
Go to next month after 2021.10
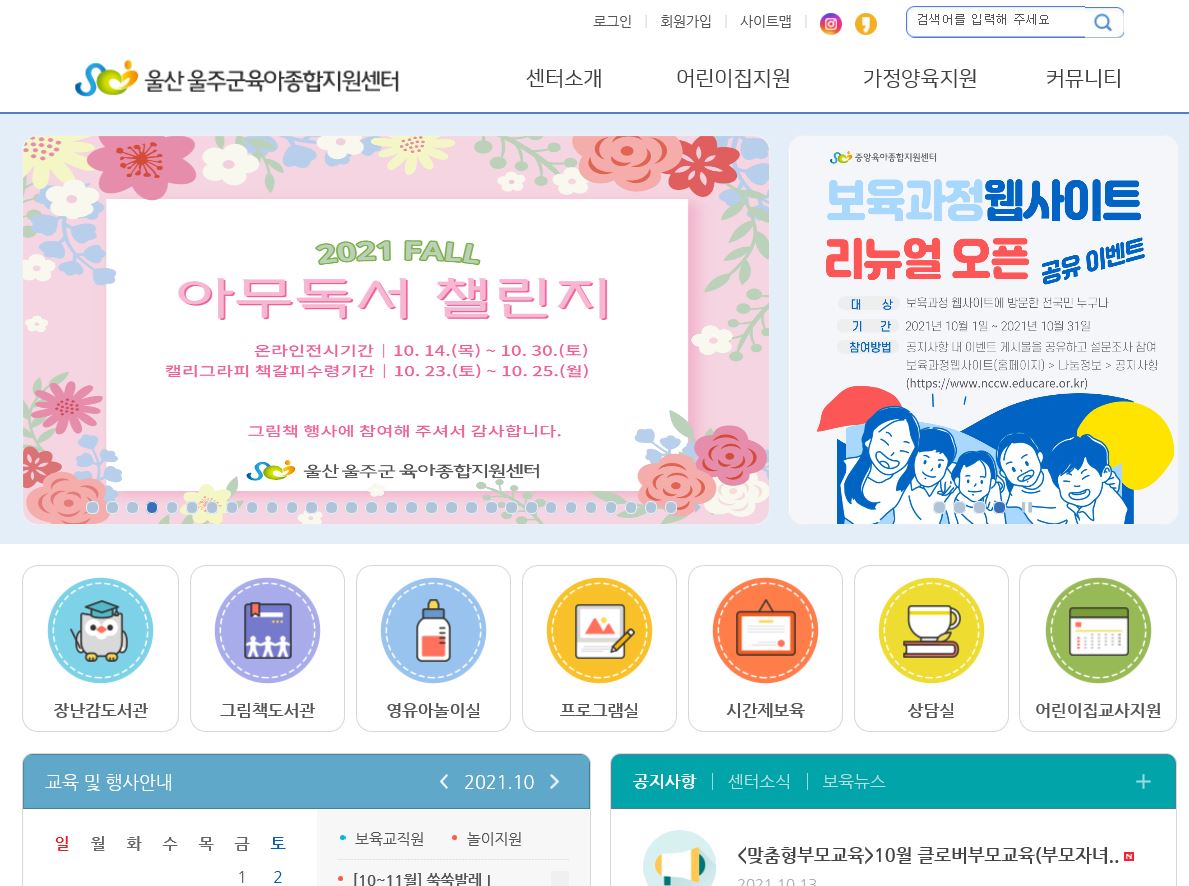click(554, 781)
